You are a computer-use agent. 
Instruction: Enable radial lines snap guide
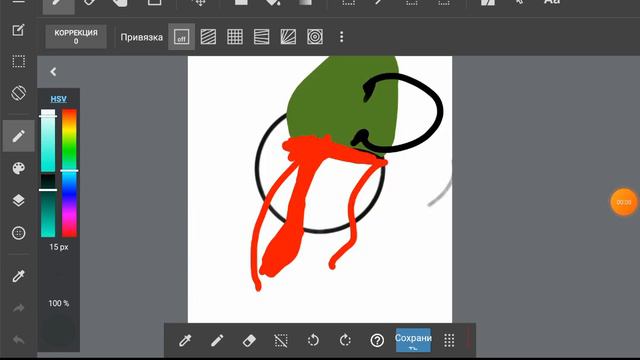tap(288, 37)
